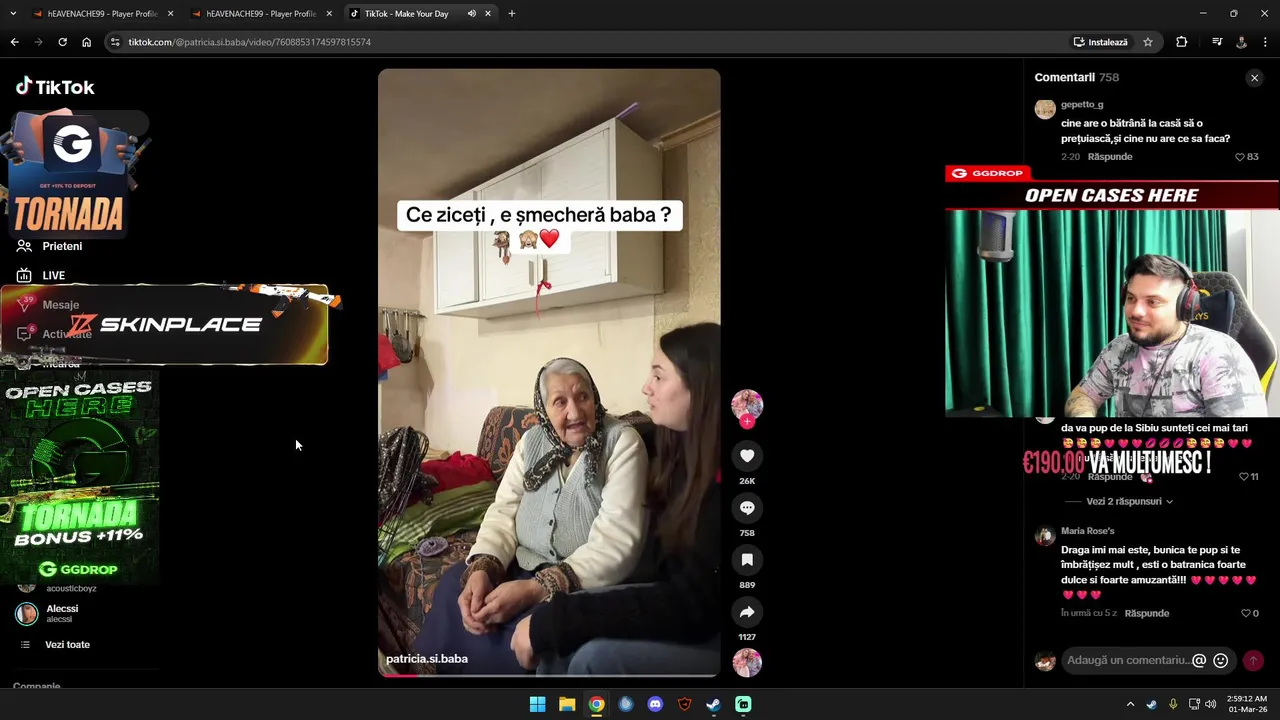Open a new browser tab

coord(512,14)
